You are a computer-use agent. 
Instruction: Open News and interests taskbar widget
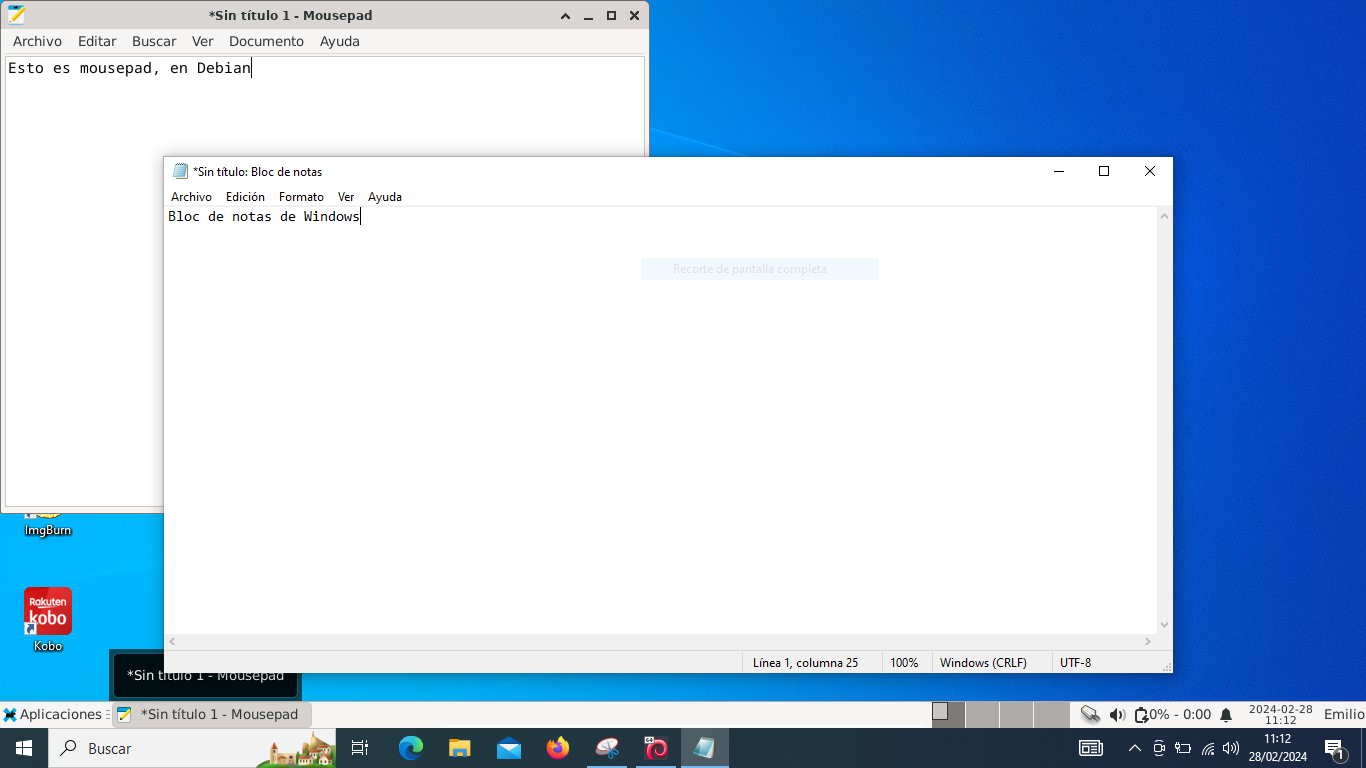click(x=1090, y=748)
